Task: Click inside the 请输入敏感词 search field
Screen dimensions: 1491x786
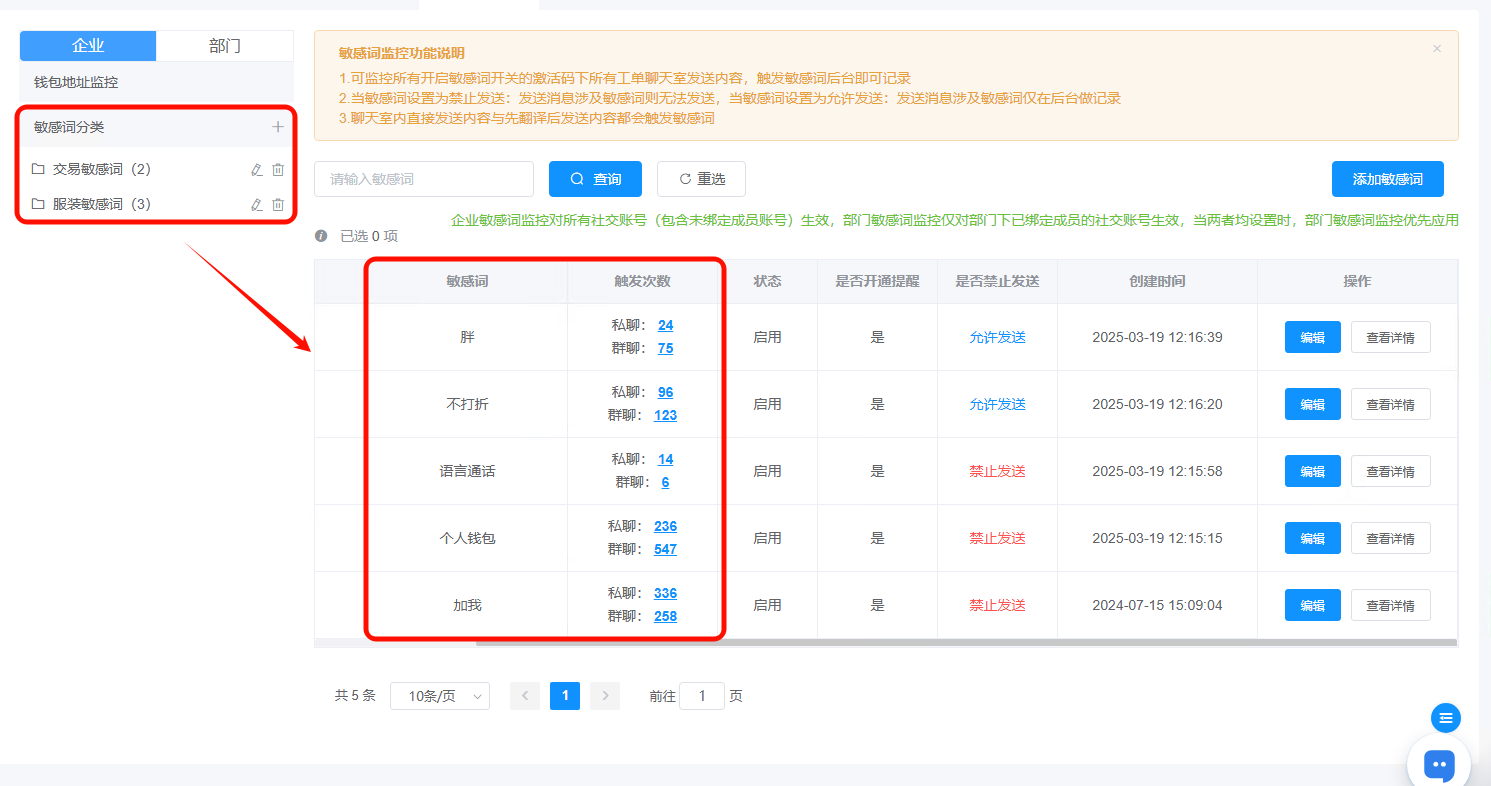Action: pyautogui.click(x=423, y=179)
